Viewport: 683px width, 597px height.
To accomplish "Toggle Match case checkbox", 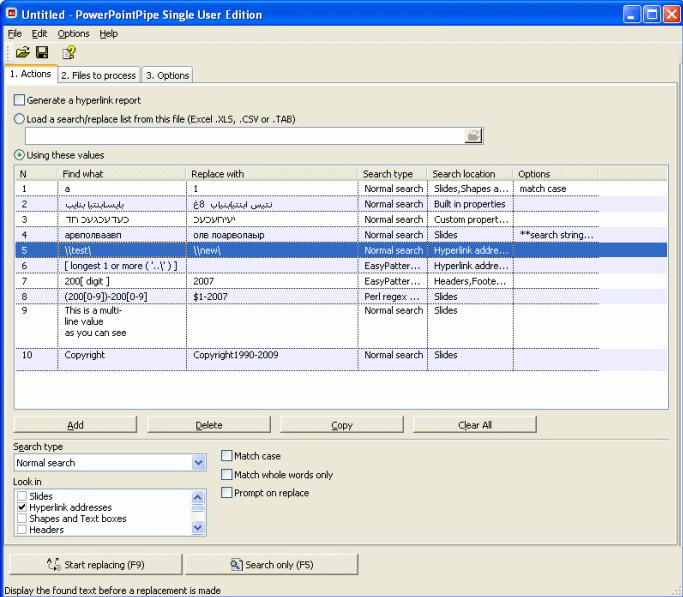I will (227, 456).
